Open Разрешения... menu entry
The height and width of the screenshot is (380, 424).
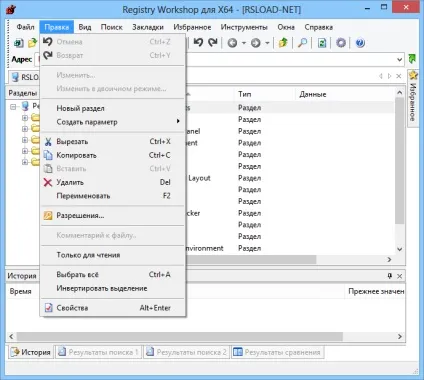(113, 216)
